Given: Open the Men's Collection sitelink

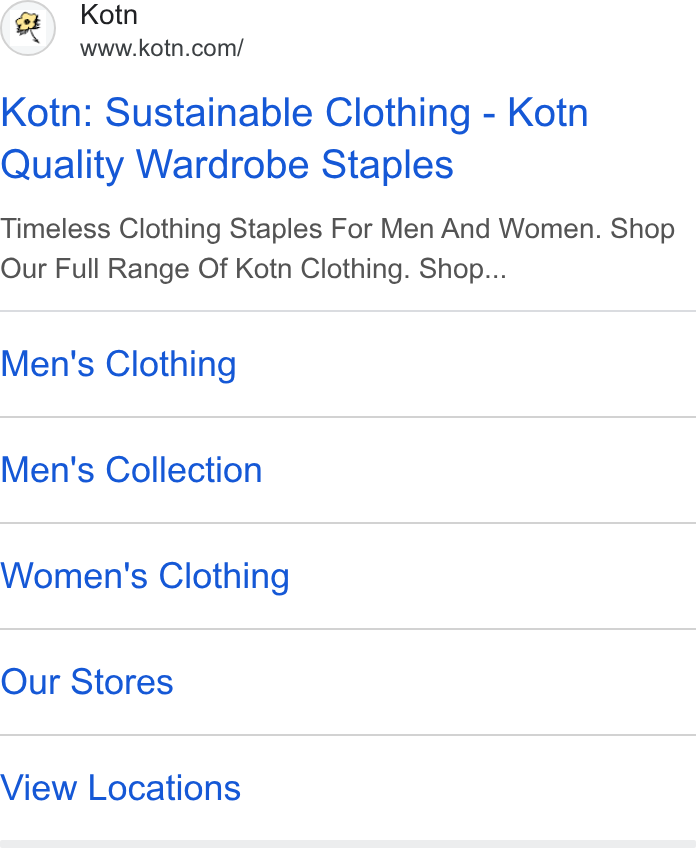Looking at the screenshot, I should (131, 470).
